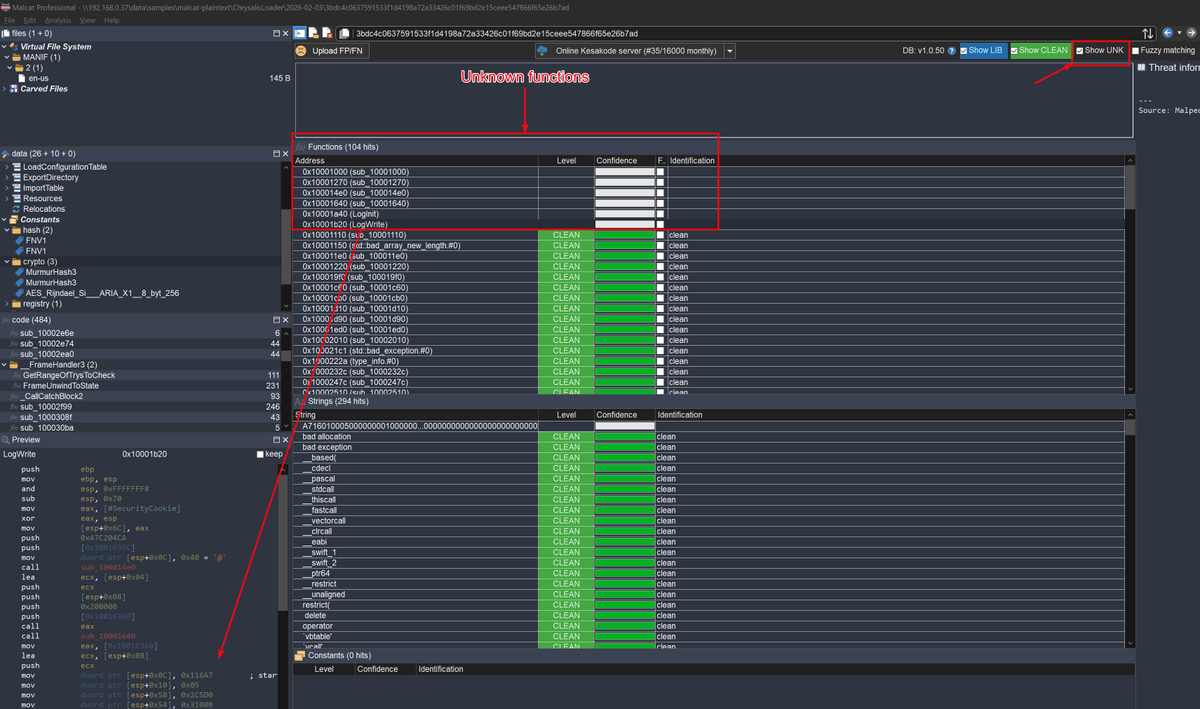Collapse the __FrameHandler3 (2) folder
Screen dimensions: 1200x709
point(5,365)
